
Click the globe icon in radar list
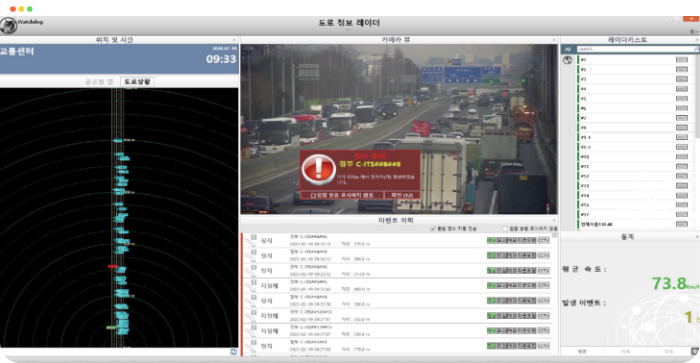[x=567, y=60]
